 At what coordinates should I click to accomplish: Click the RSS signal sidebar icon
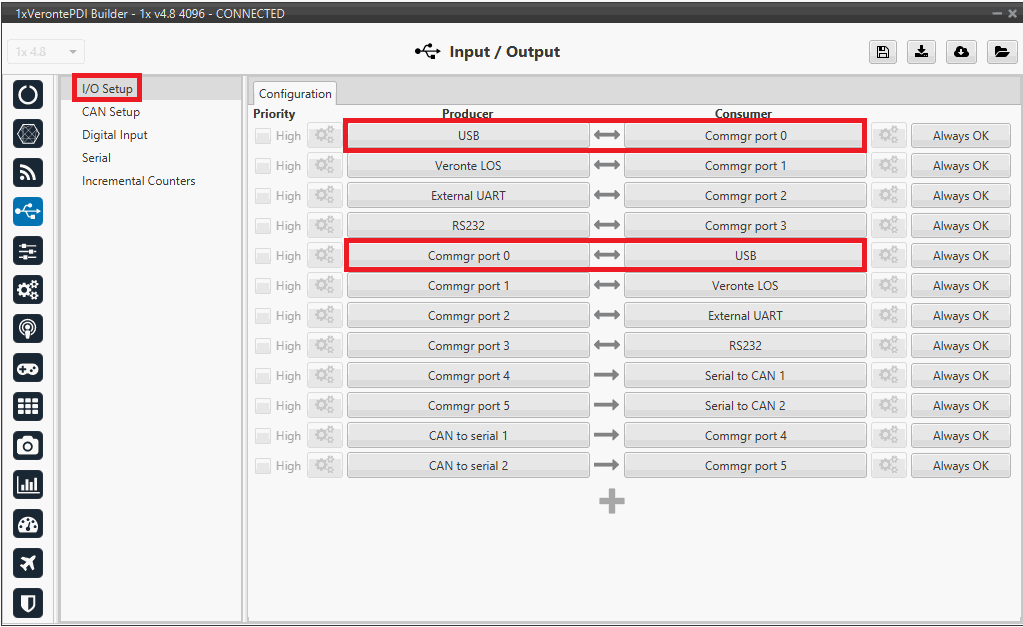point(28,172)
